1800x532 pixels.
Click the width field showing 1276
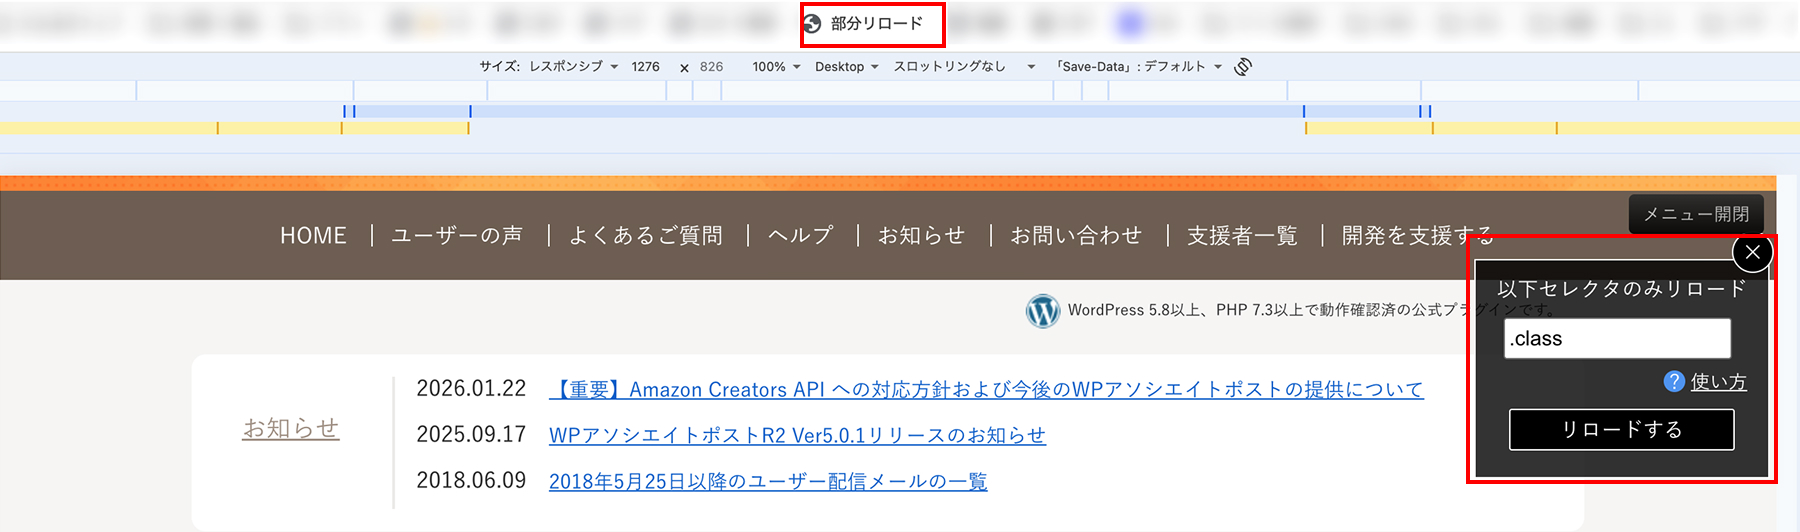pyautogui.click(x=646, y=67)
